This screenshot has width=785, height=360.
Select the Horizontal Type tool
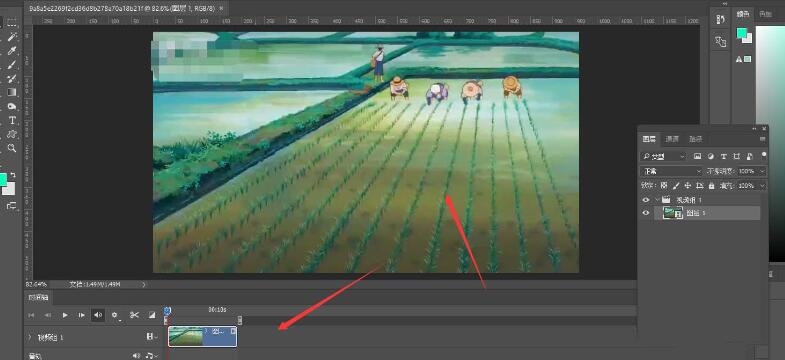point(12,121)
